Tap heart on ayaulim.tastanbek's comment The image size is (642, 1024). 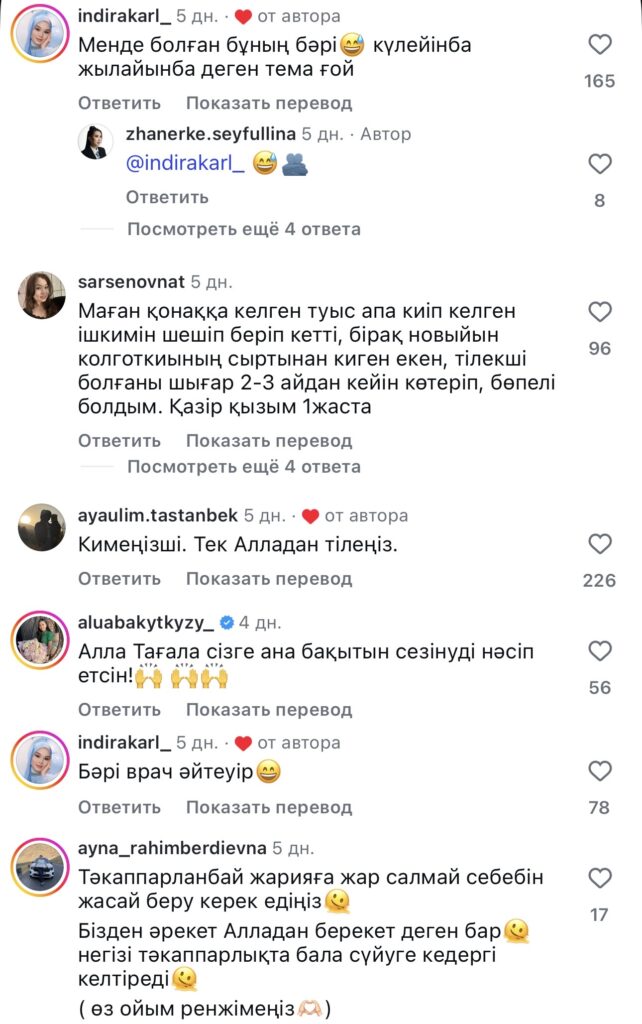click(599, 544)
